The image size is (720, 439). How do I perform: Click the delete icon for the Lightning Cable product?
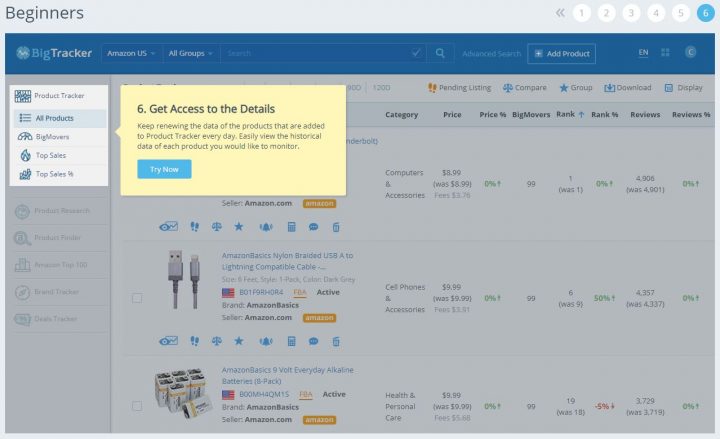coord(336,341)
